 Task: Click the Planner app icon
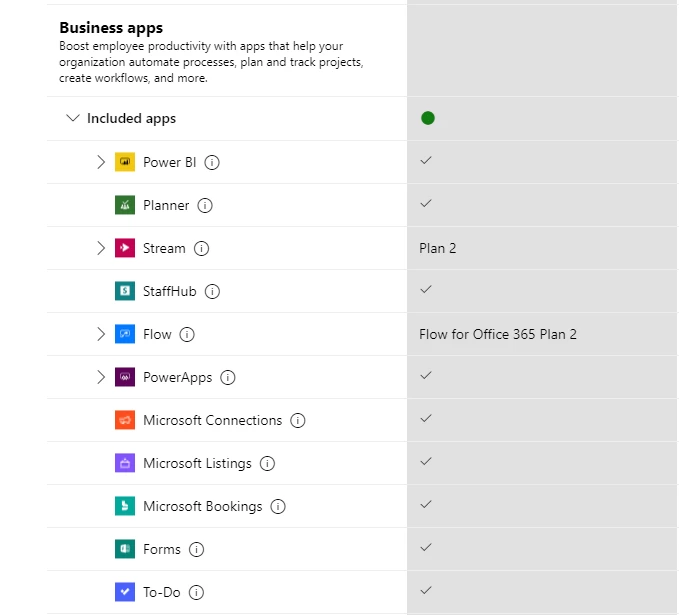[x=125, y=205]
